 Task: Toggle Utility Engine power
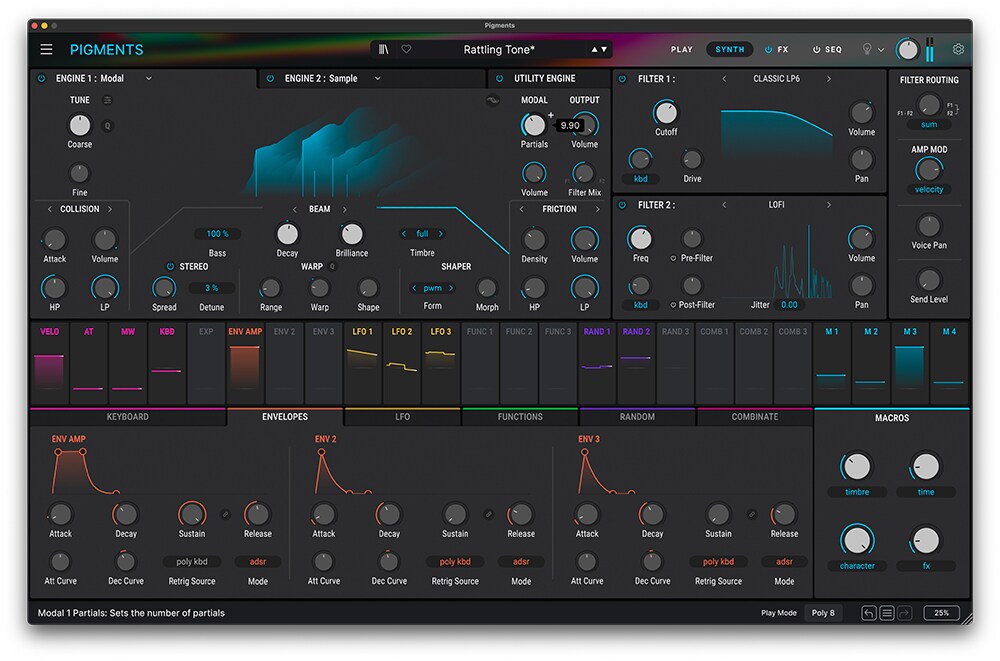[x=499, y=78]
